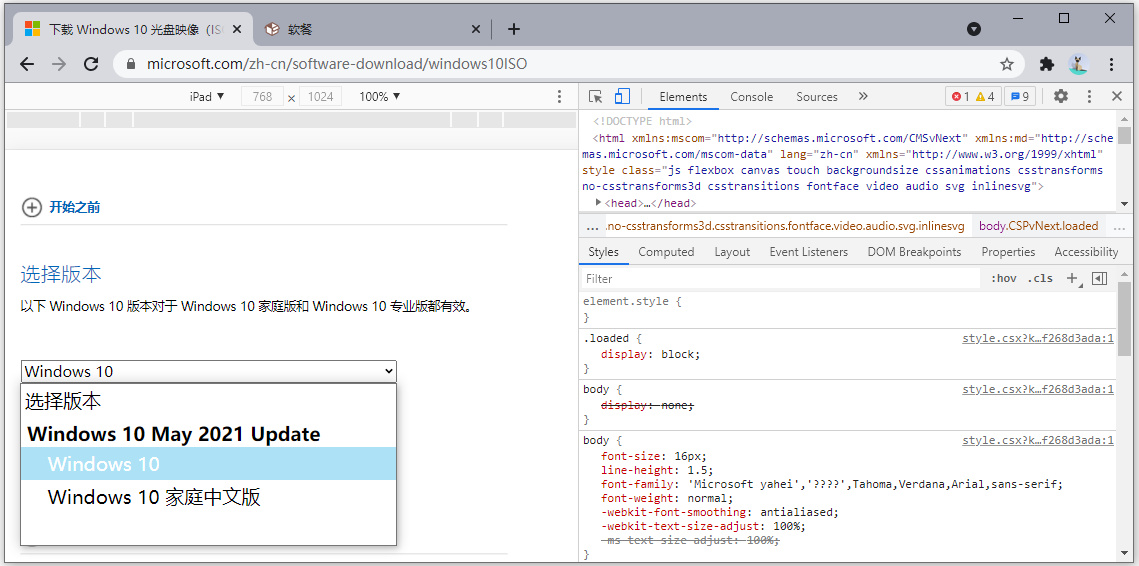
Task: Expand the head element node
Action: (599, 203)
